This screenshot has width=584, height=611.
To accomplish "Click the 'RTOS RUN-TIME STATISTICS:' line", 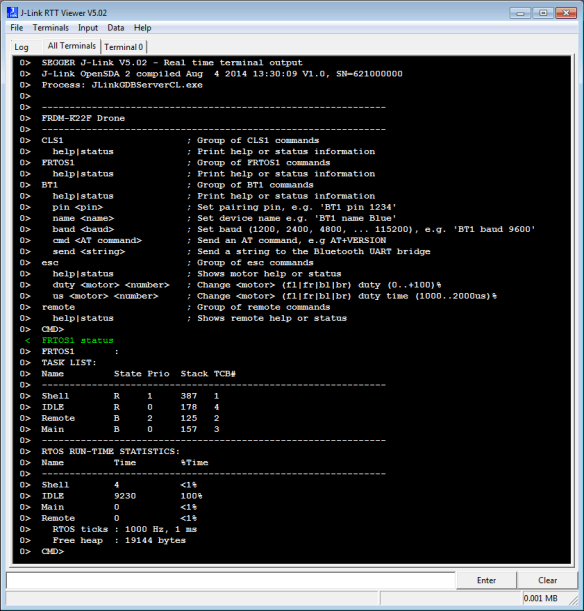I will click(x=111, y=452).
